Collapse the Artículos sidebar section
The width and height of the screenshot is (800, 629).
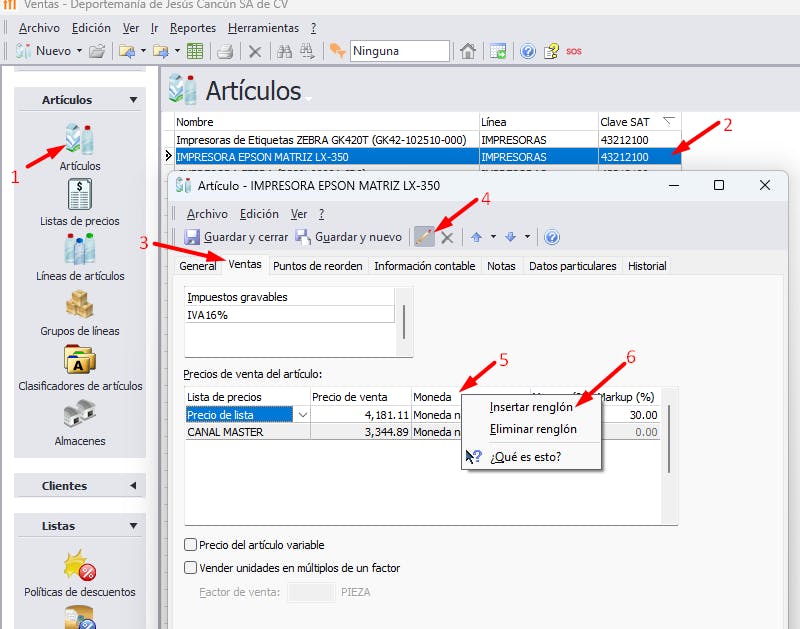133,100
